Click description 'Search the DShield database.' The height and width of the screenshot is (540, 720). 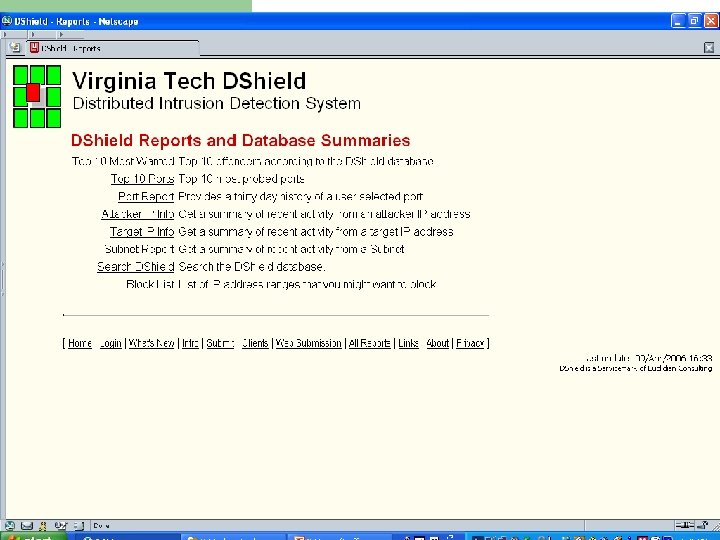[252, 266]
